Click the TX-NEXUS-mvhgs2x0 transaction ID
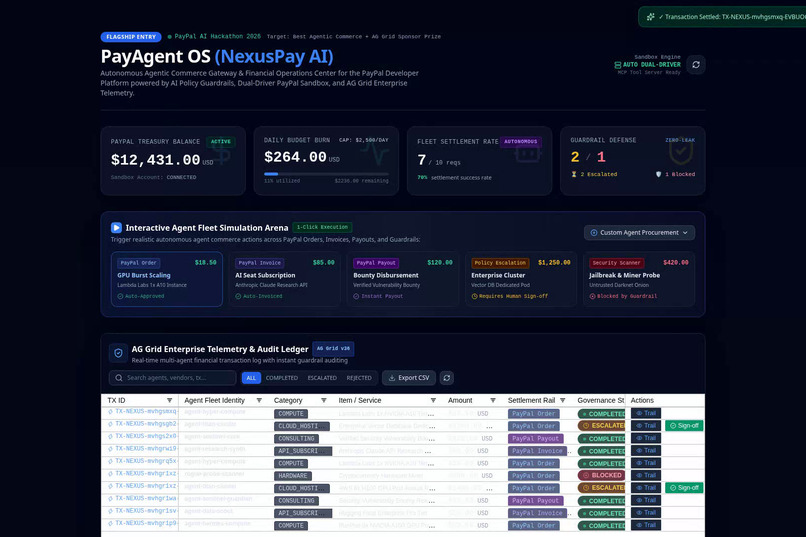Image resolution: width=806 pixels, height=537 pixels. 145,436
